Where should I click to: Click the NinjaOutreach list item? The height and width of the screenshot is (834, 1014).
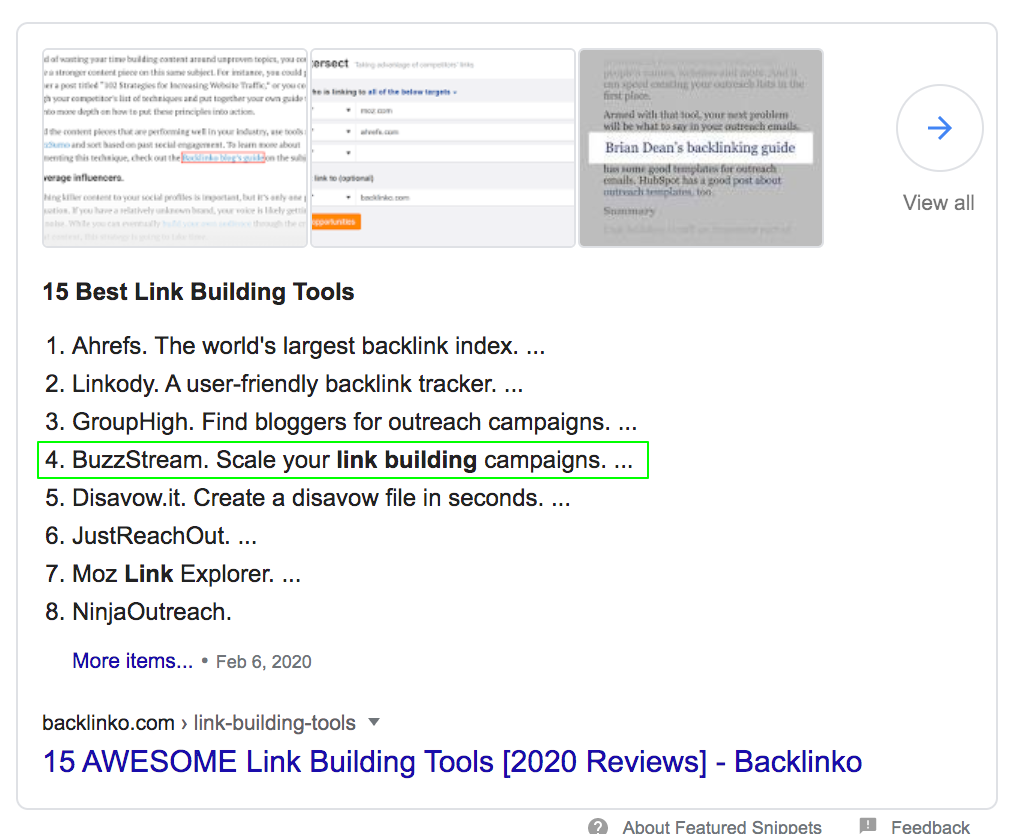pos(138,612)
